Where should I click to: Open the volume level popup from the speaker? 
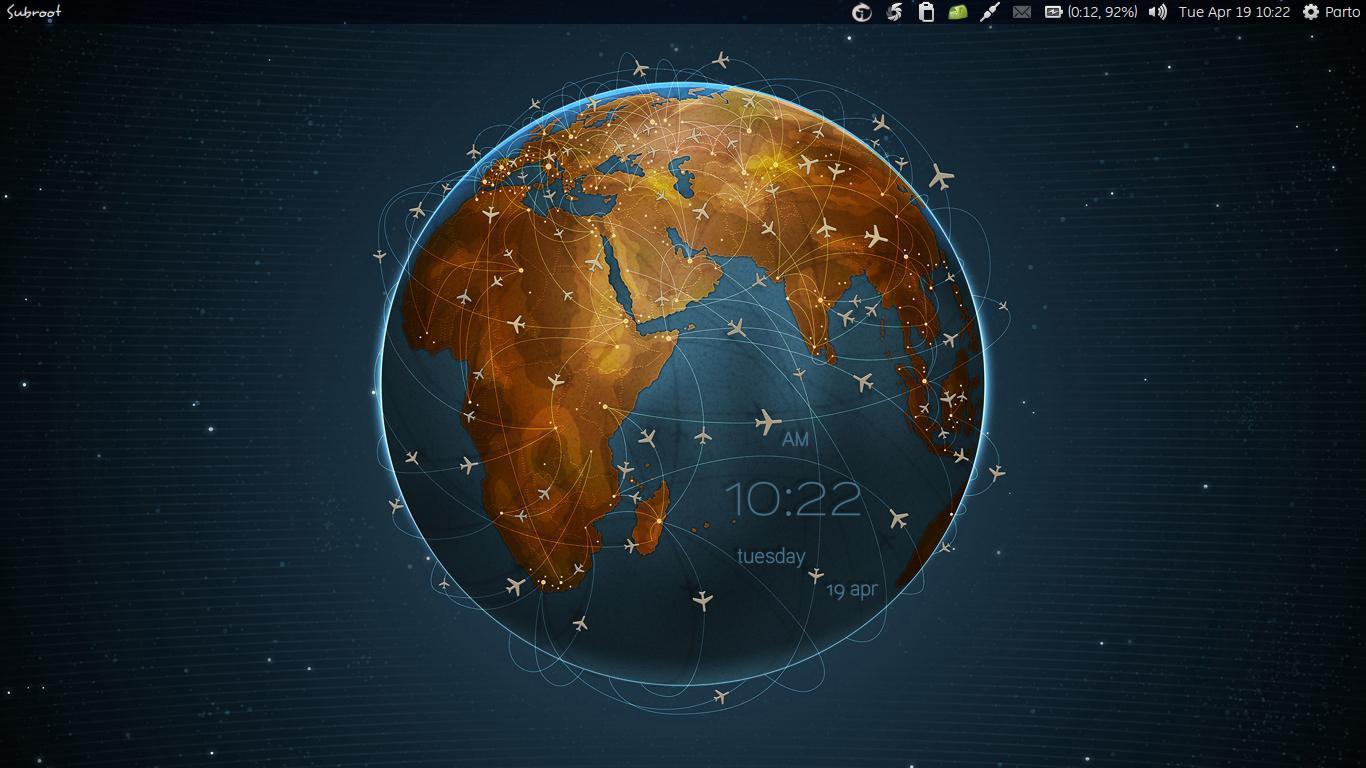(1157, 12)
